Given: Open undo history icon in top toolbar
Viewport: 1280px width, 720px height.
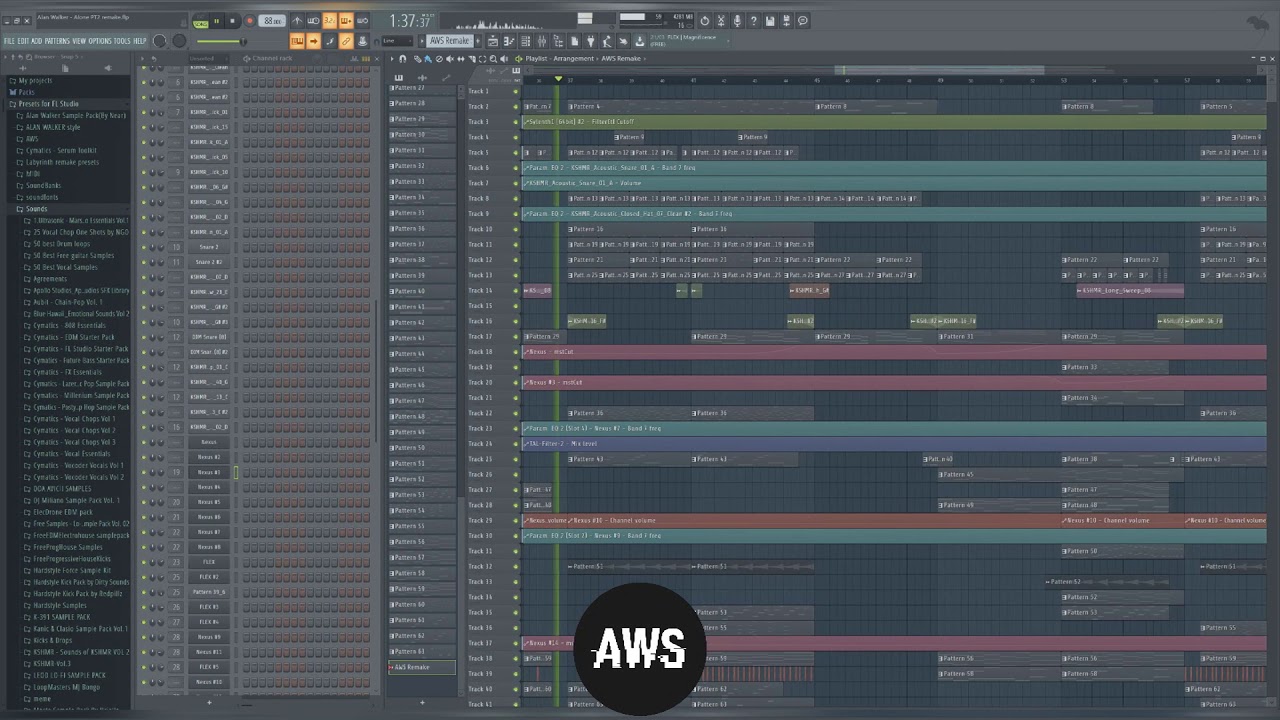Looking at the screenshot, I should [704, 21].
